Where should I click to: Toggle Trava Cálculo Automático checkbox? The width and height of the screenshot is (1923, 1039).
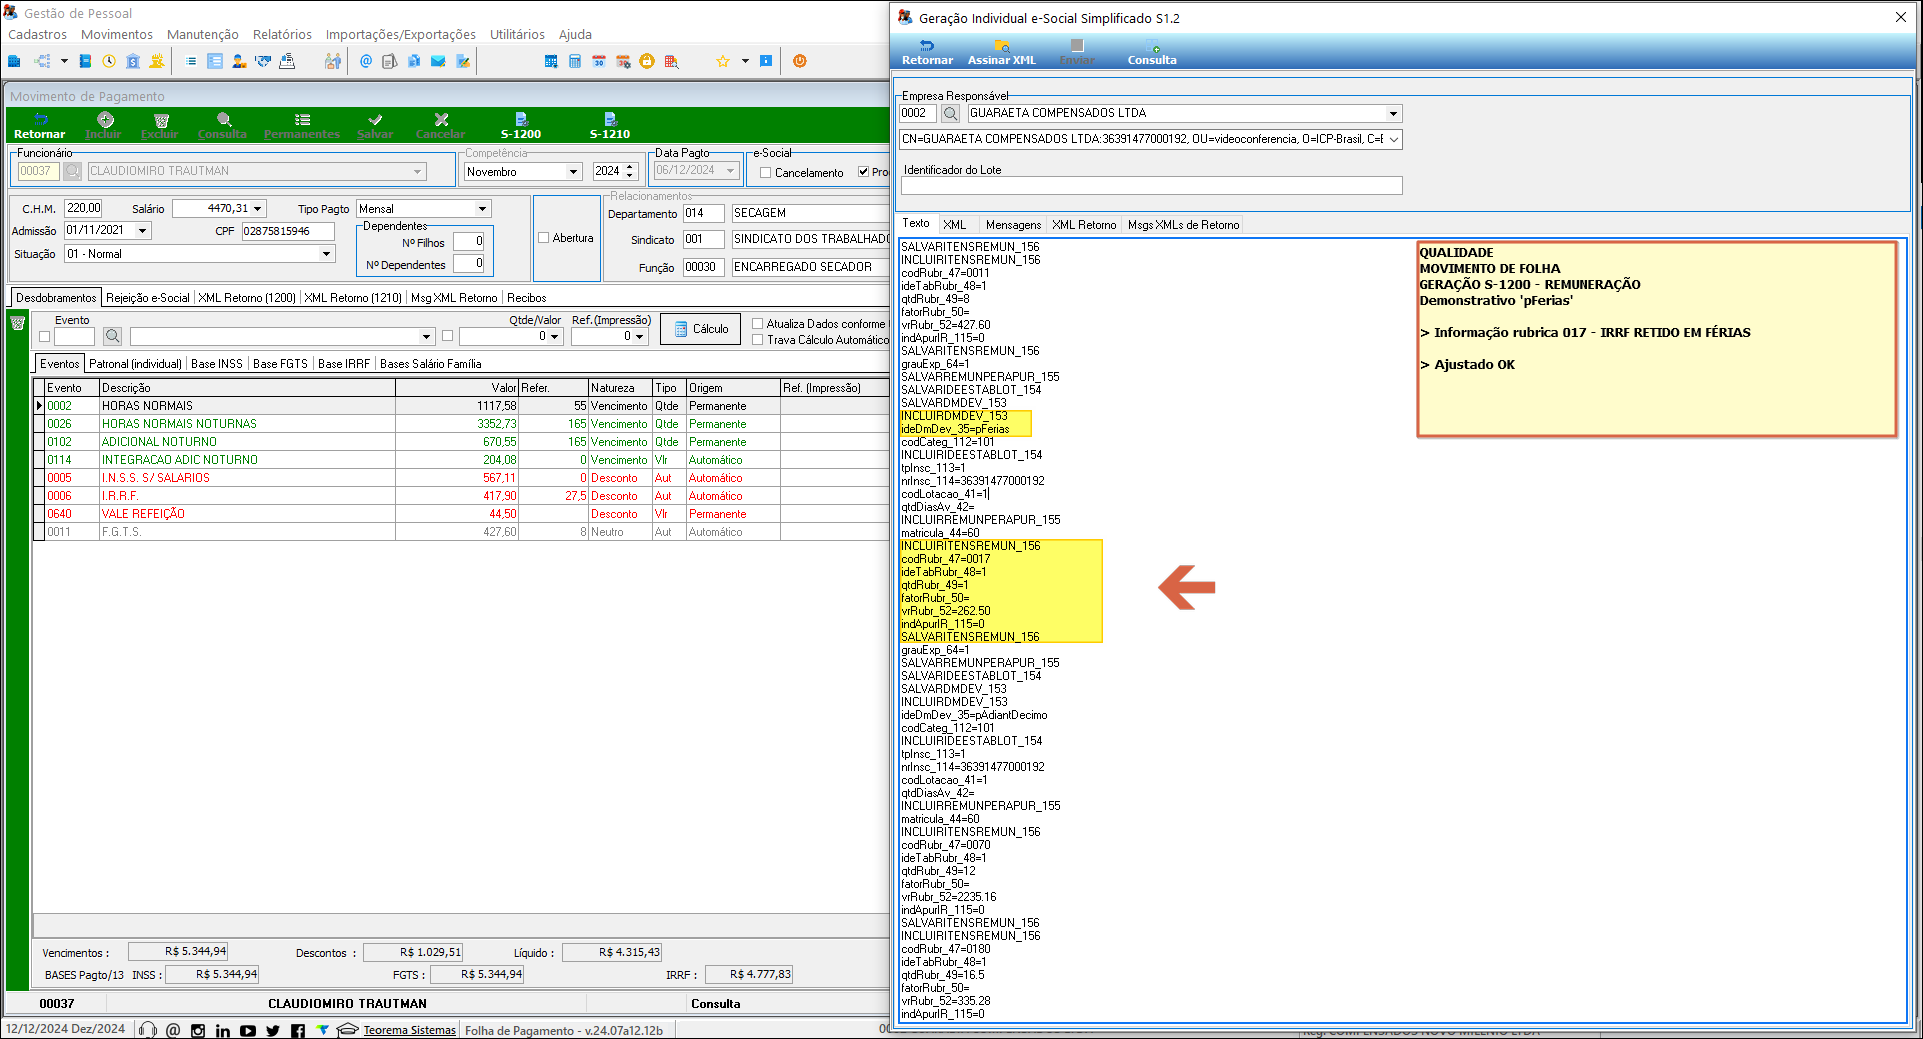coord(757,340)
